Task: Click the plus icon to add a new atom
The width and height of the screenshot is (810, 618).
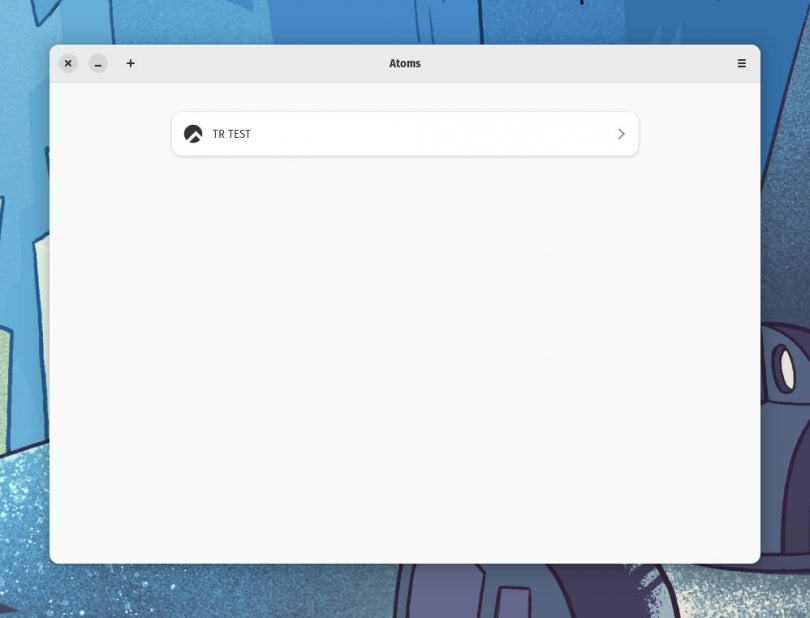Action: (130, 63)
